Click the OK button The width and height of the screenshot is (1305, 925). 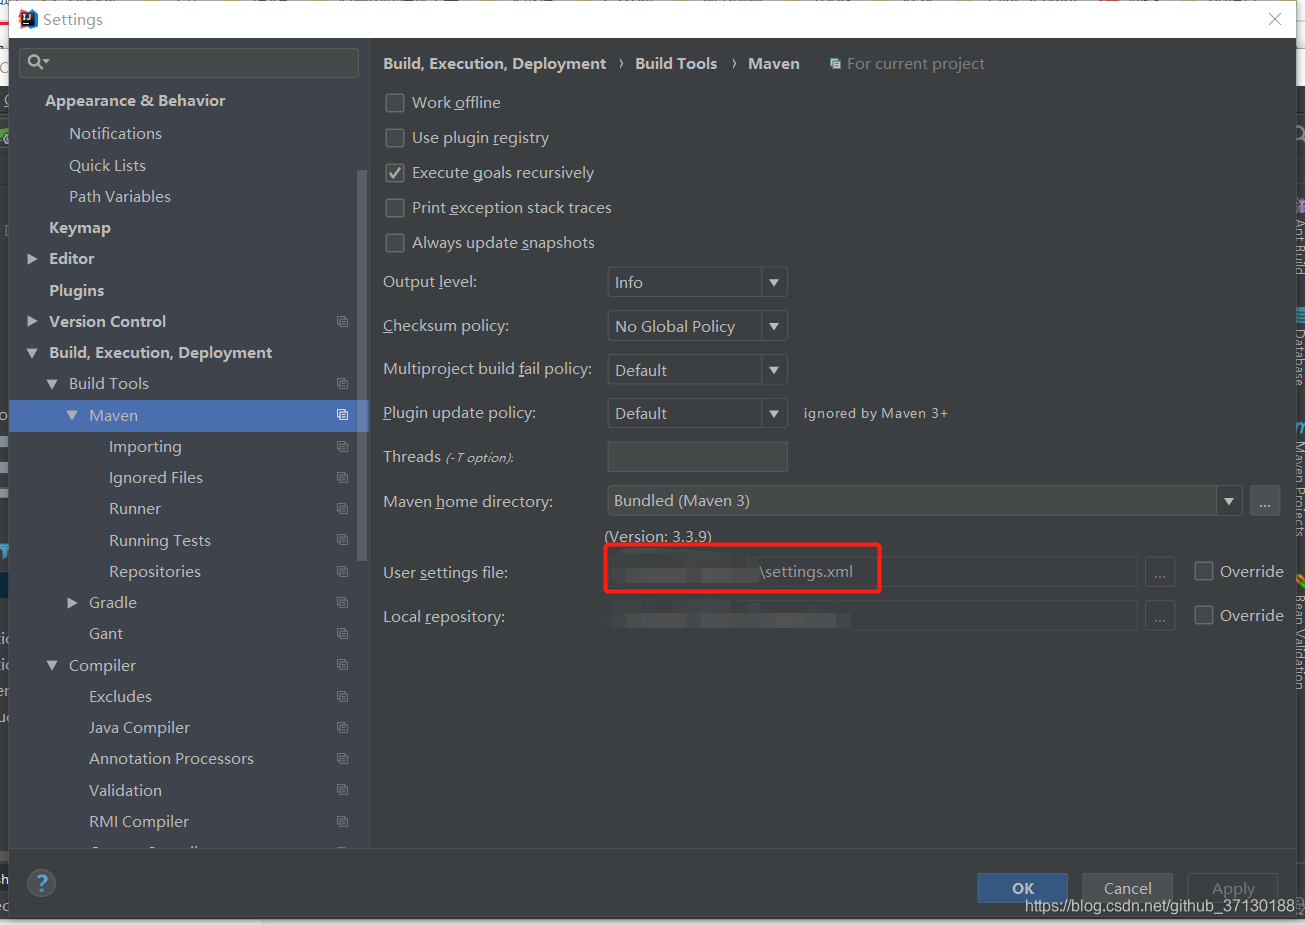tap(1022, 888)
